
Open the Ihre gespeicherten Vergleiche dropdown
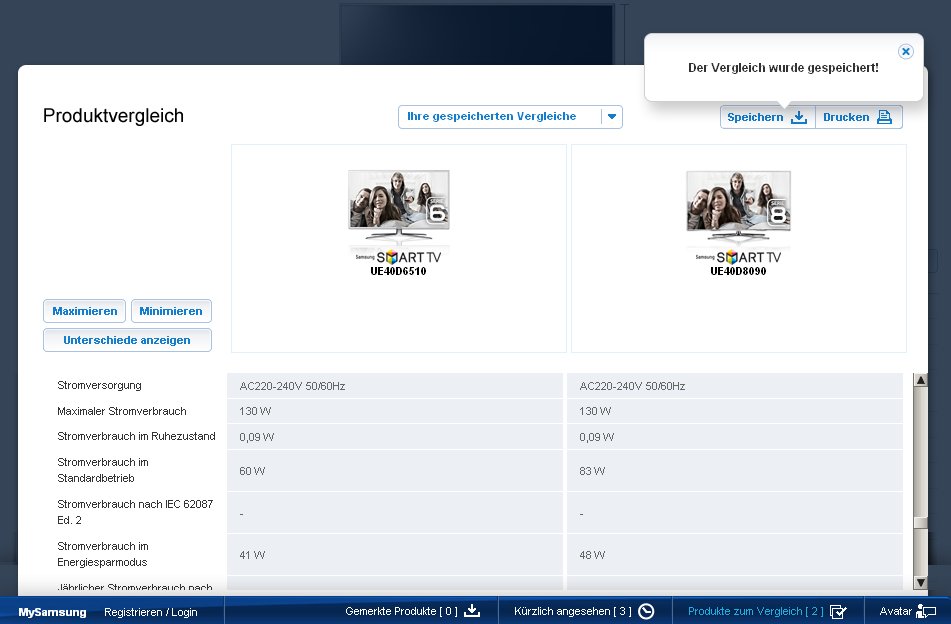tap(500, 117)
